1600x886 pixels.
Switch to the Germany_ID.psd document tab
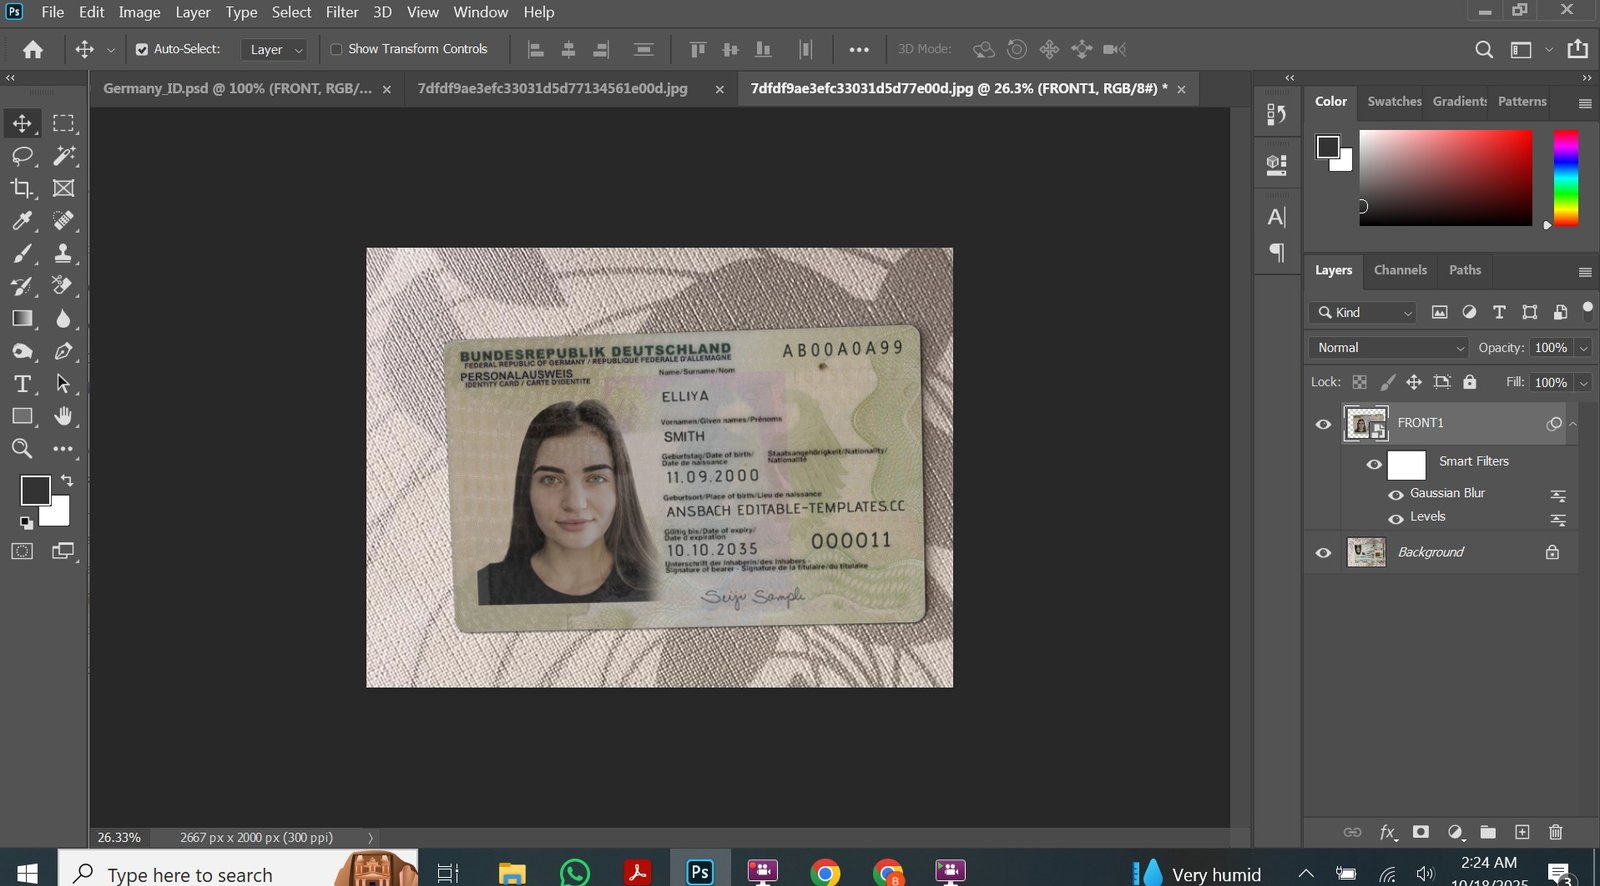237,89
